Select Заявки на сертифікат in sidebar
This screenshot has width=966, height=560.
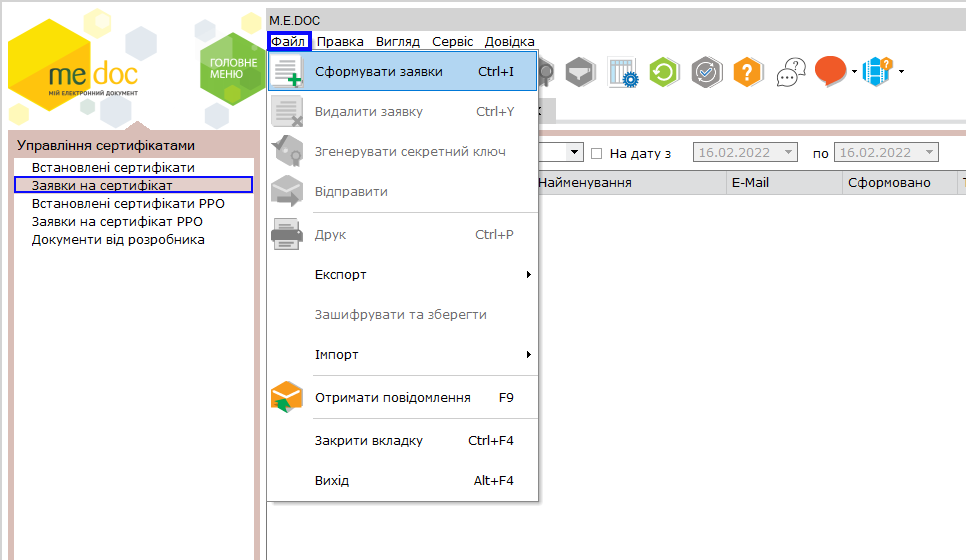click(x=134, y=185)
